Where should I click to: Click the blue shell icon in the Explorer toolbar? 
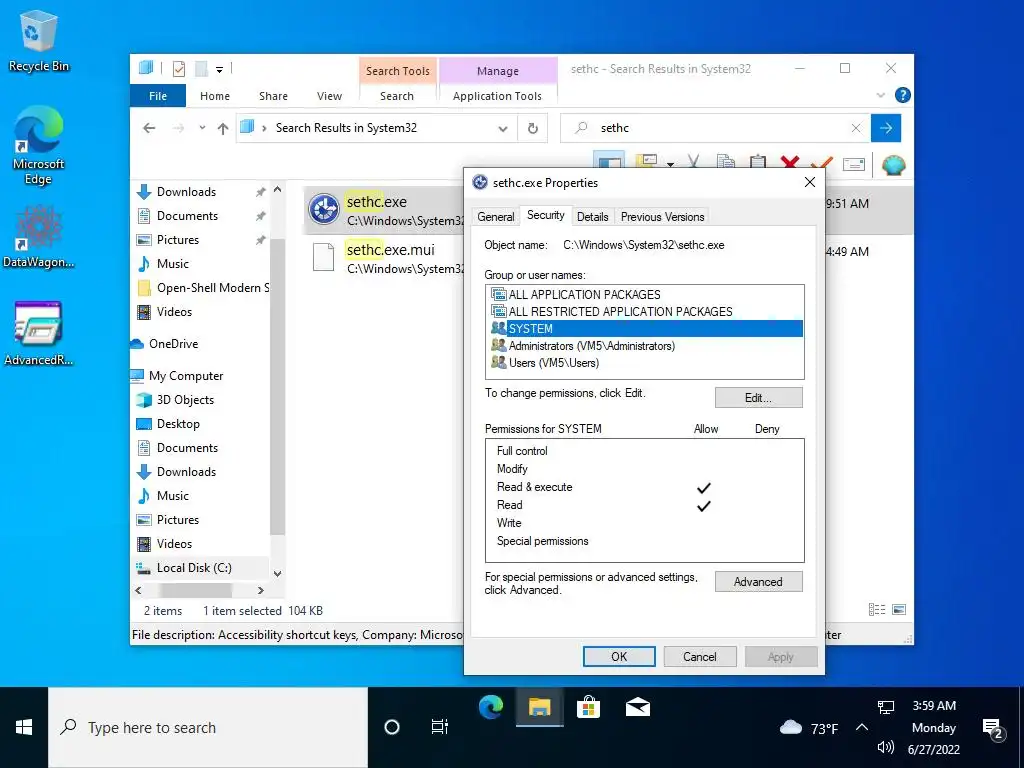pyautogui.click(x=893, y=164)
